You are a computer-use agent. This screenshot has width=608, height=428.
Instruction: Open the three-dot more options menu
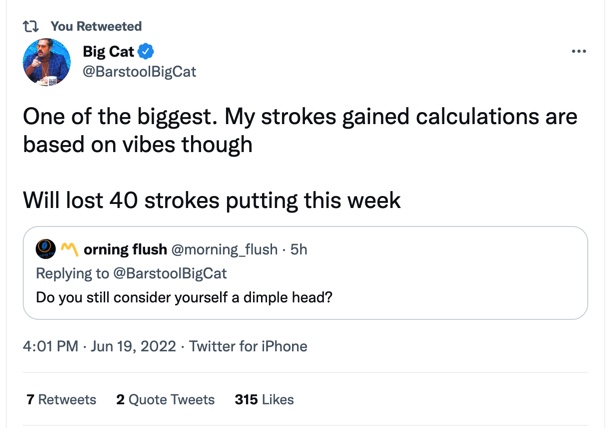point(578,51)
